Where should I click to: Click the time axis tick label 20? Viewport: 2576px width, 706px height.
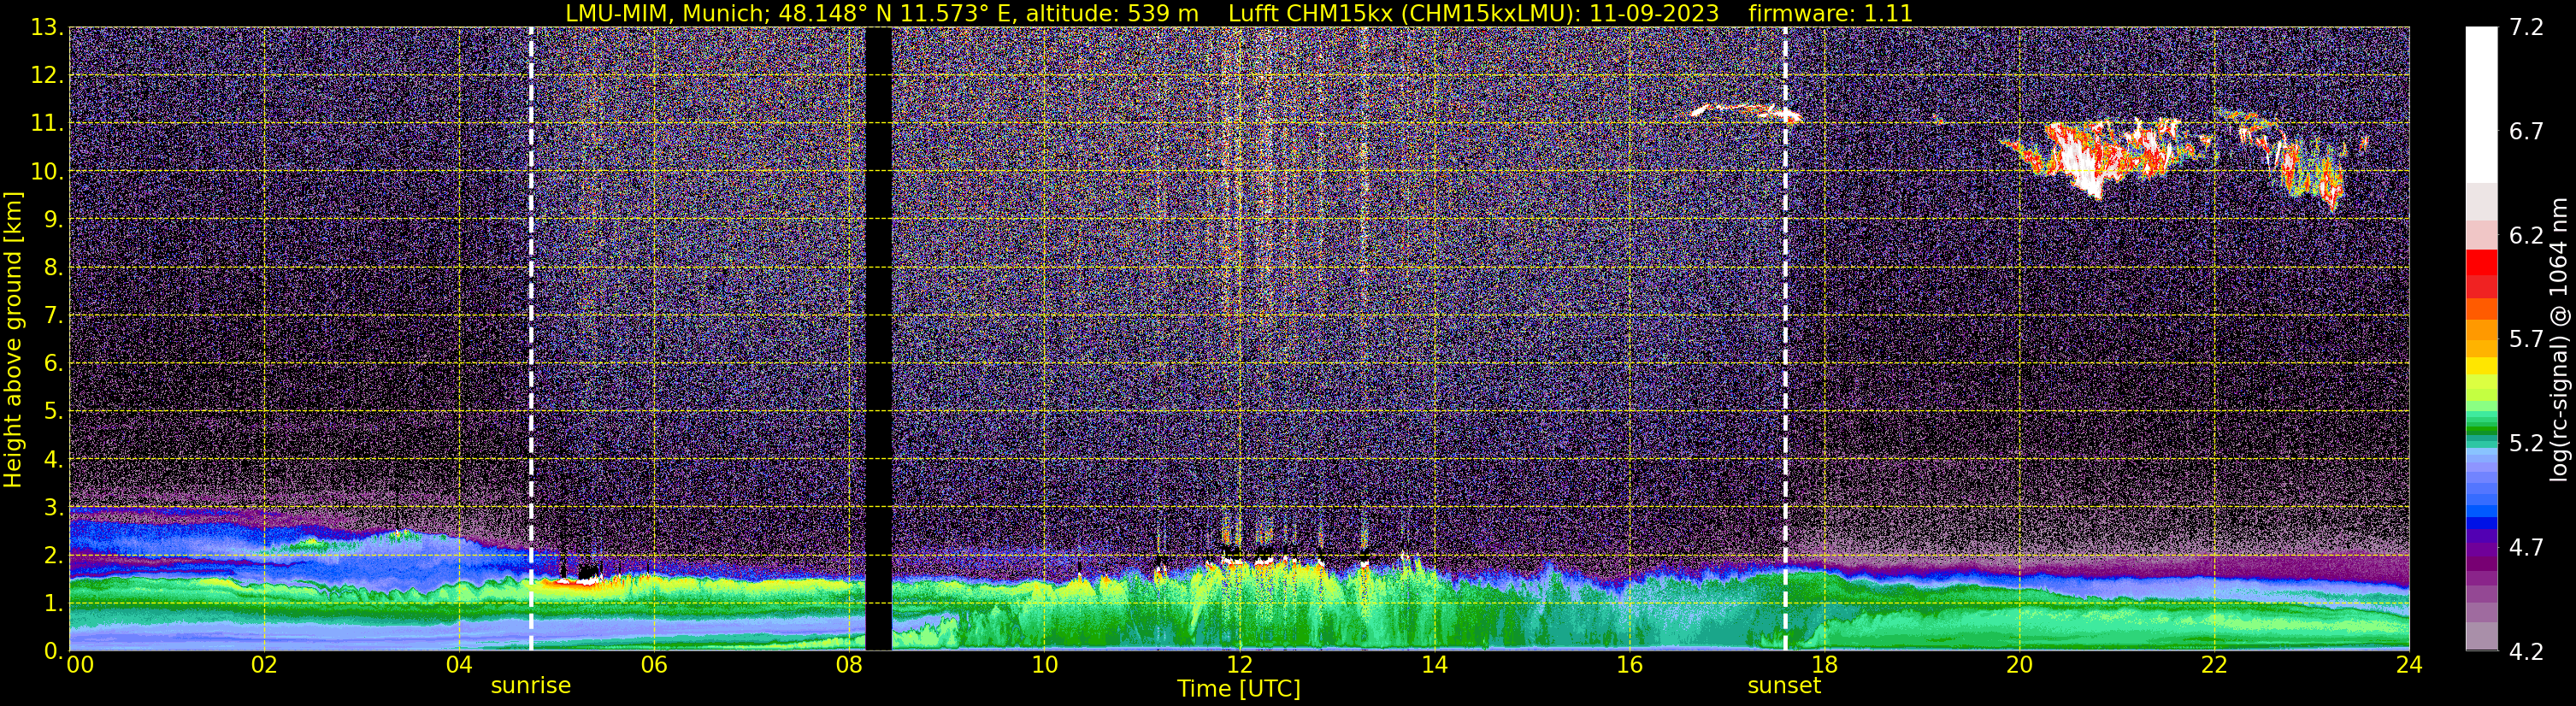click(2019, 665)
